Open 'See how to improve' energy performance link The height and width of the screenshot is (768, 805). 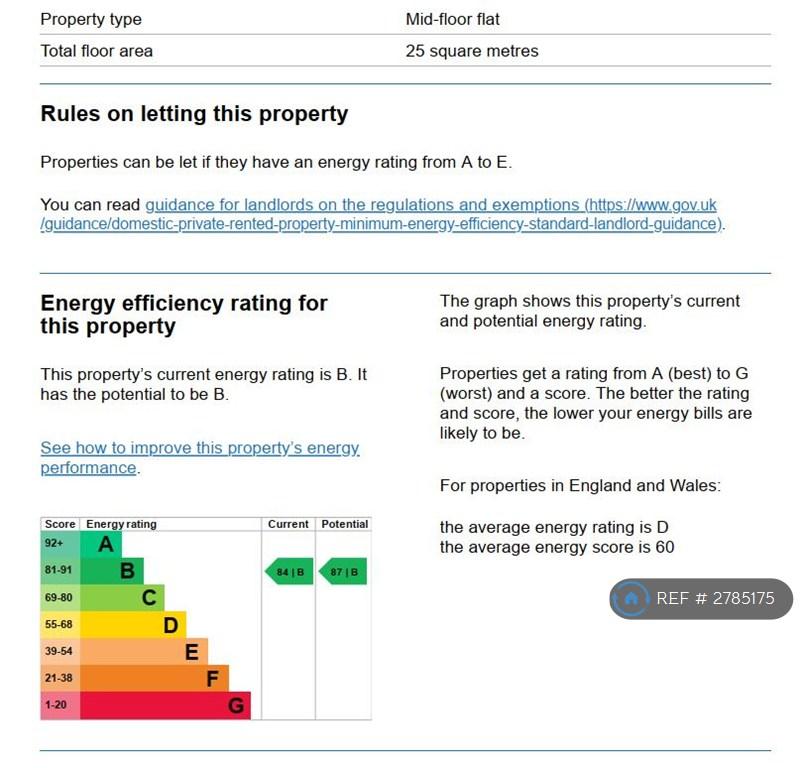[x=200, y=457]
